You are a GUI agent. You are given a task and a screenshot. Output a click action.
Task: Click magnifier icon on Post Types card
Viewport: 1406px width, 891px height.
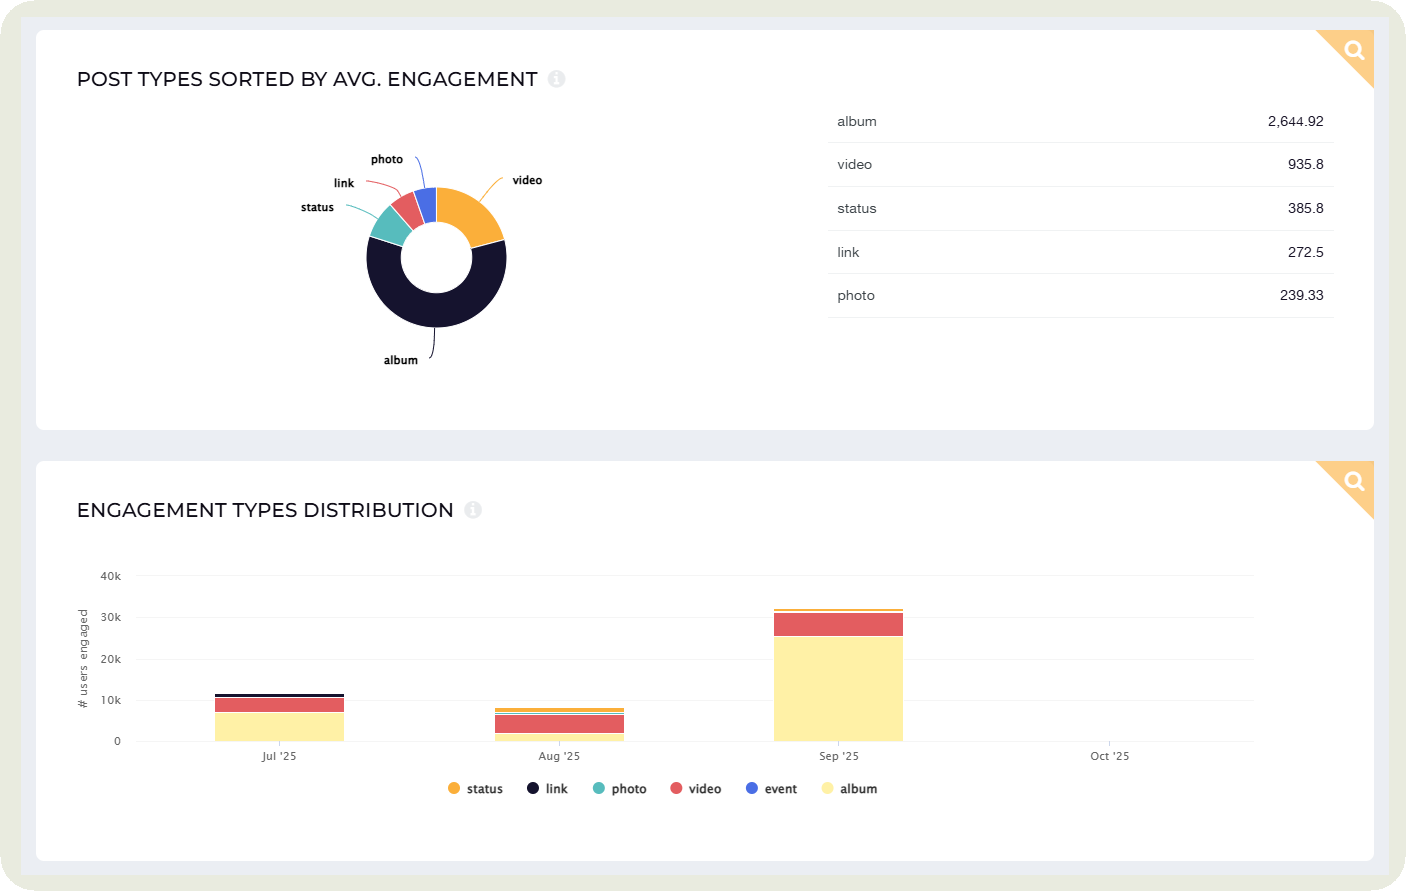1354,50
